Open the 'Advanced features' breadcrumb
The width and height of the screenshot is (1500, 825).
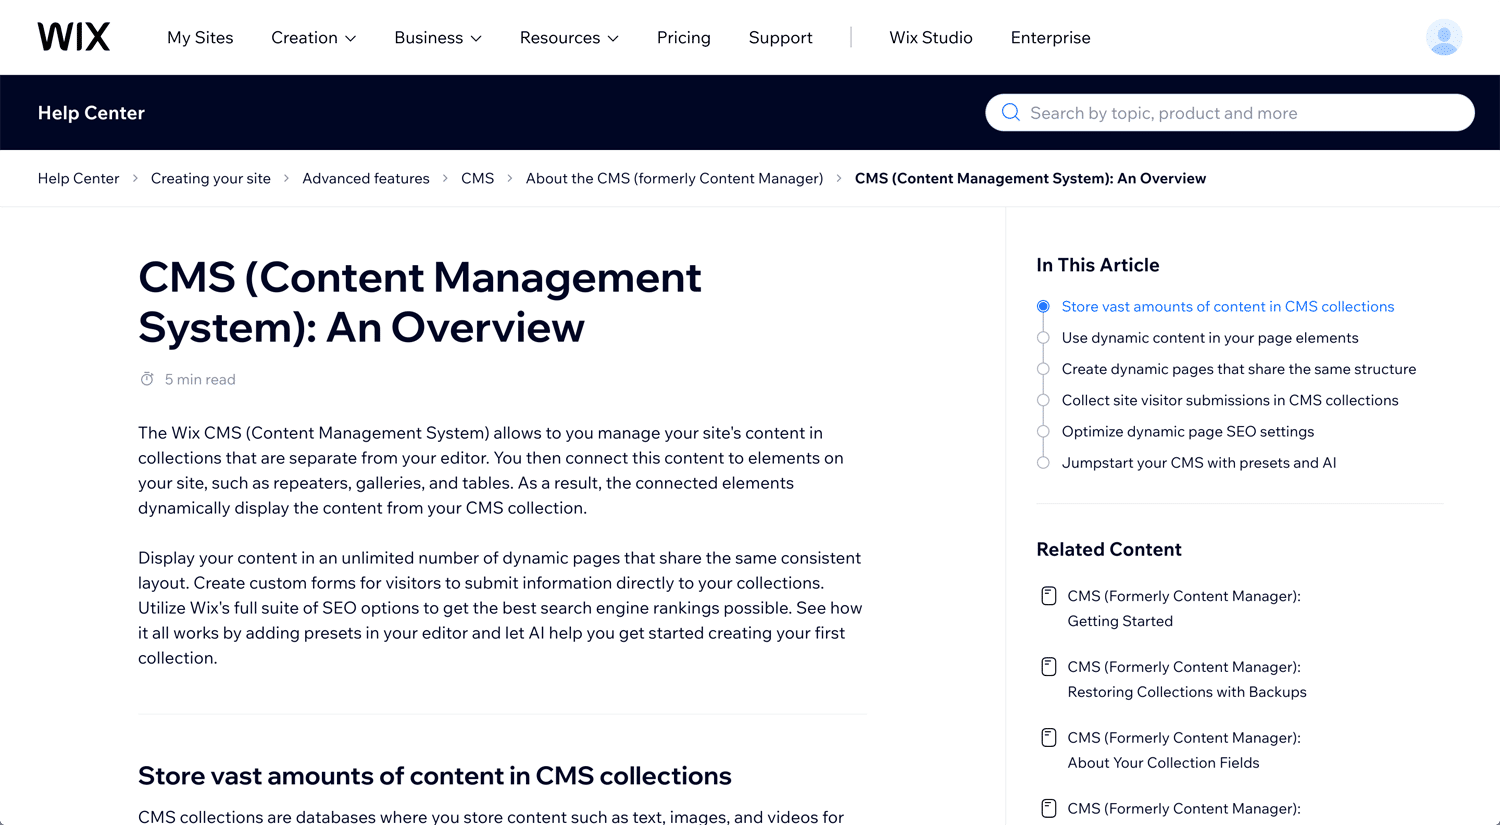pyautogui.click(x=366, y=178)
